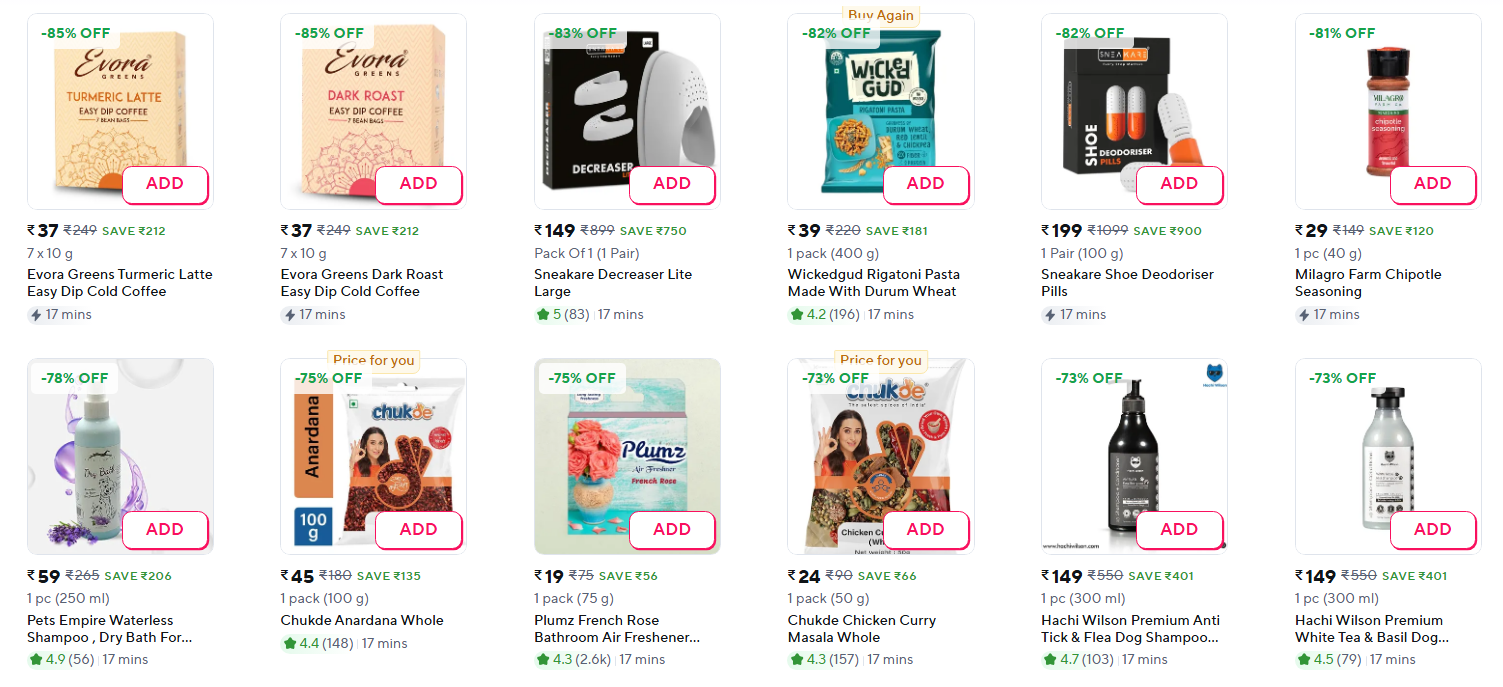Click green star rating of Sneakare Decreaser Lite
The height and width of the screenshot is (687, 1503).
click(x=543, y=315)
